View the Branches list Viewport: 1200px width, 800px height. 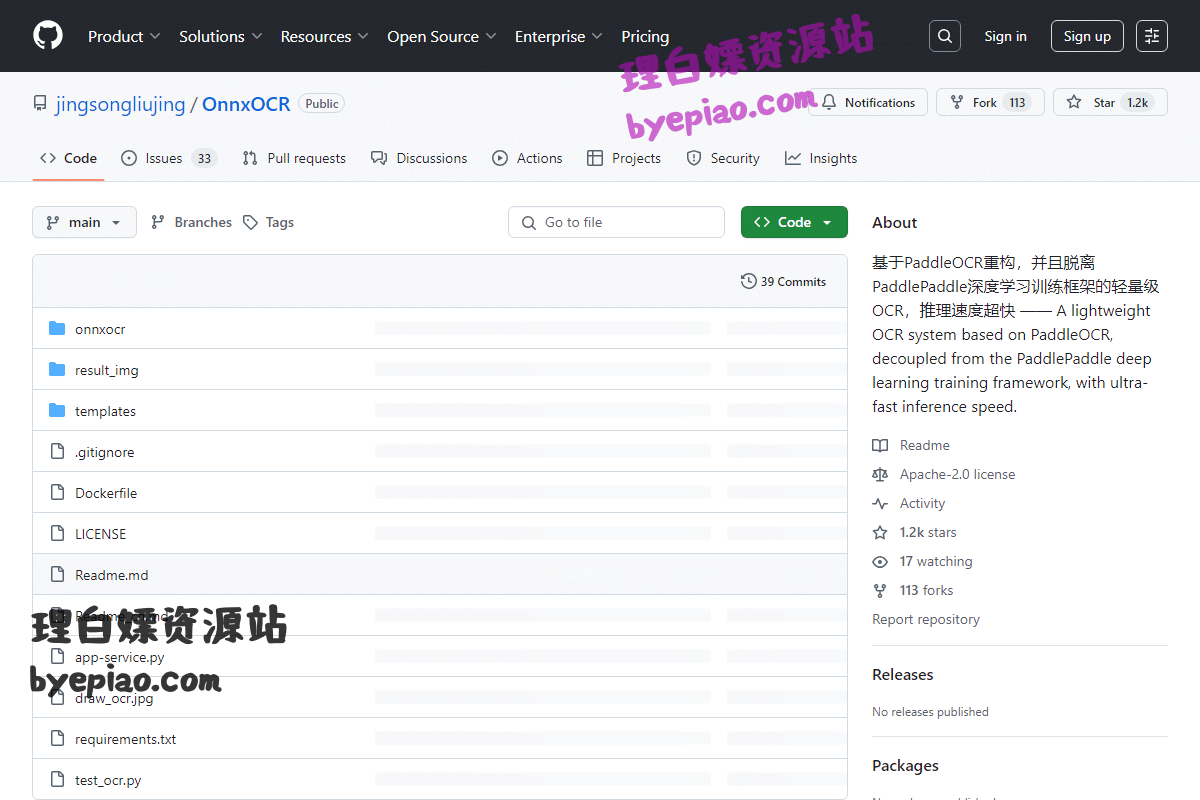(191, 222)
